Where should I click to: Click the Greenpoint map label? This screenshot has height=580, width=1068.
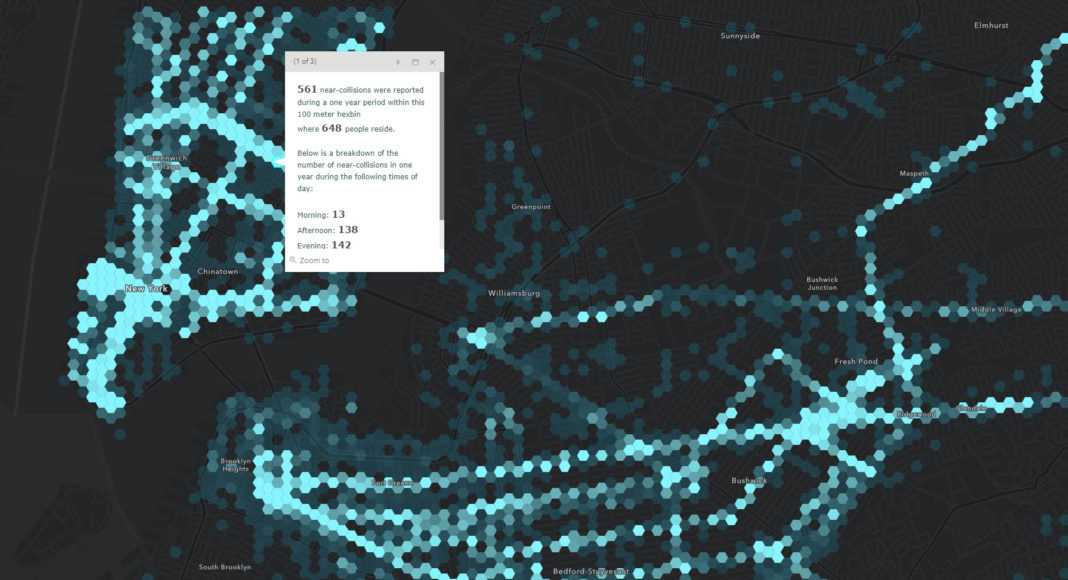coord(531,206)
